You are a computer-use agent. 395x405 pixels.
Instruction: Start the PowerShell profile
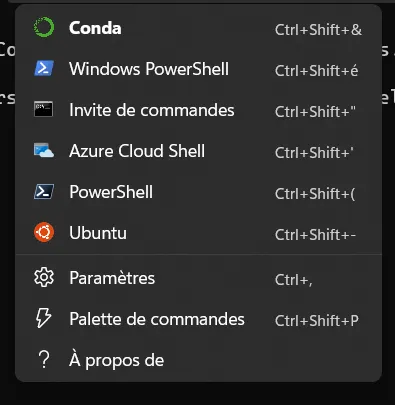(x=199, y=192)
